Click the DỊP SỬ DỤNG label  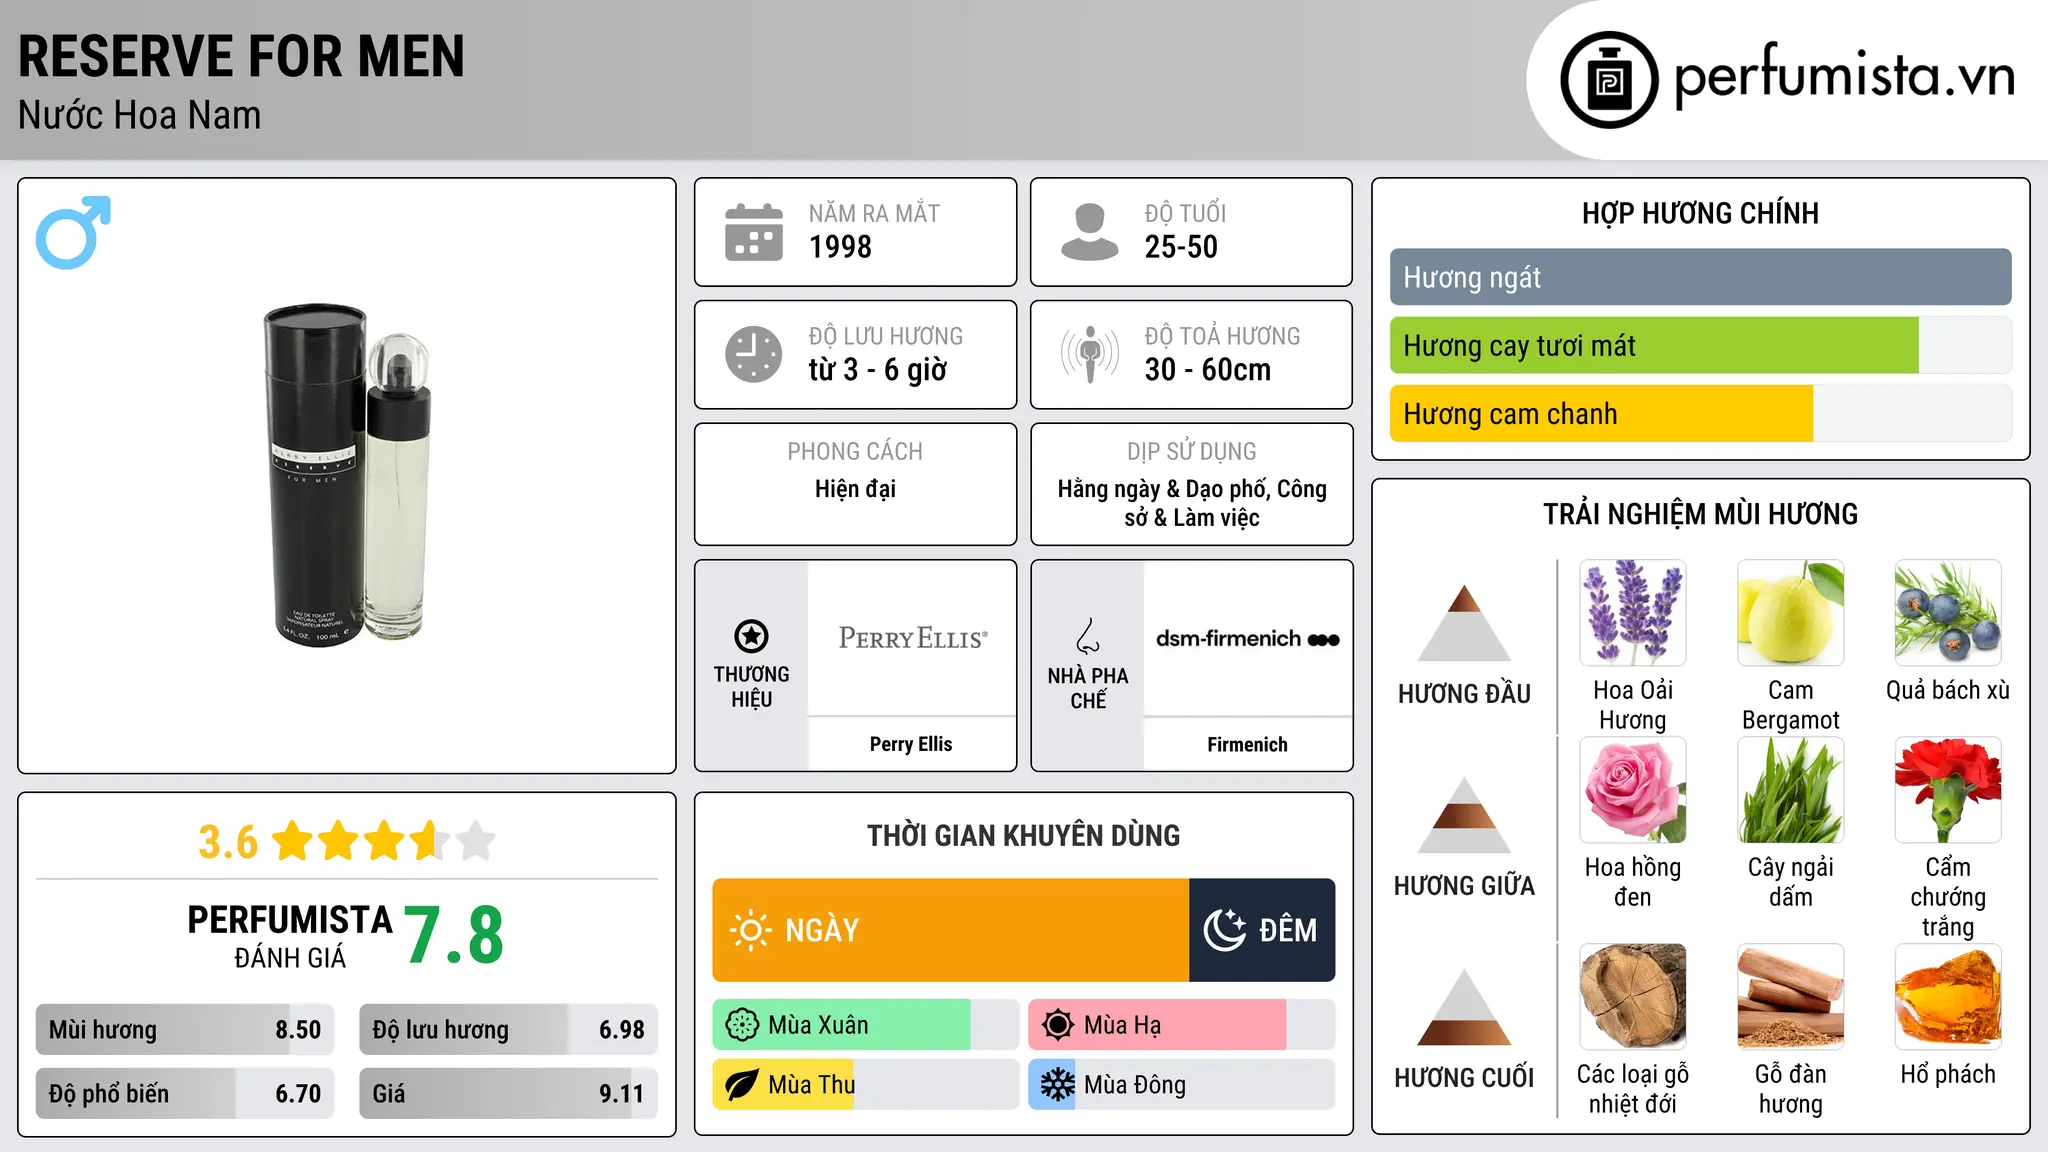pyautogui.click(x=1192, y=452)
